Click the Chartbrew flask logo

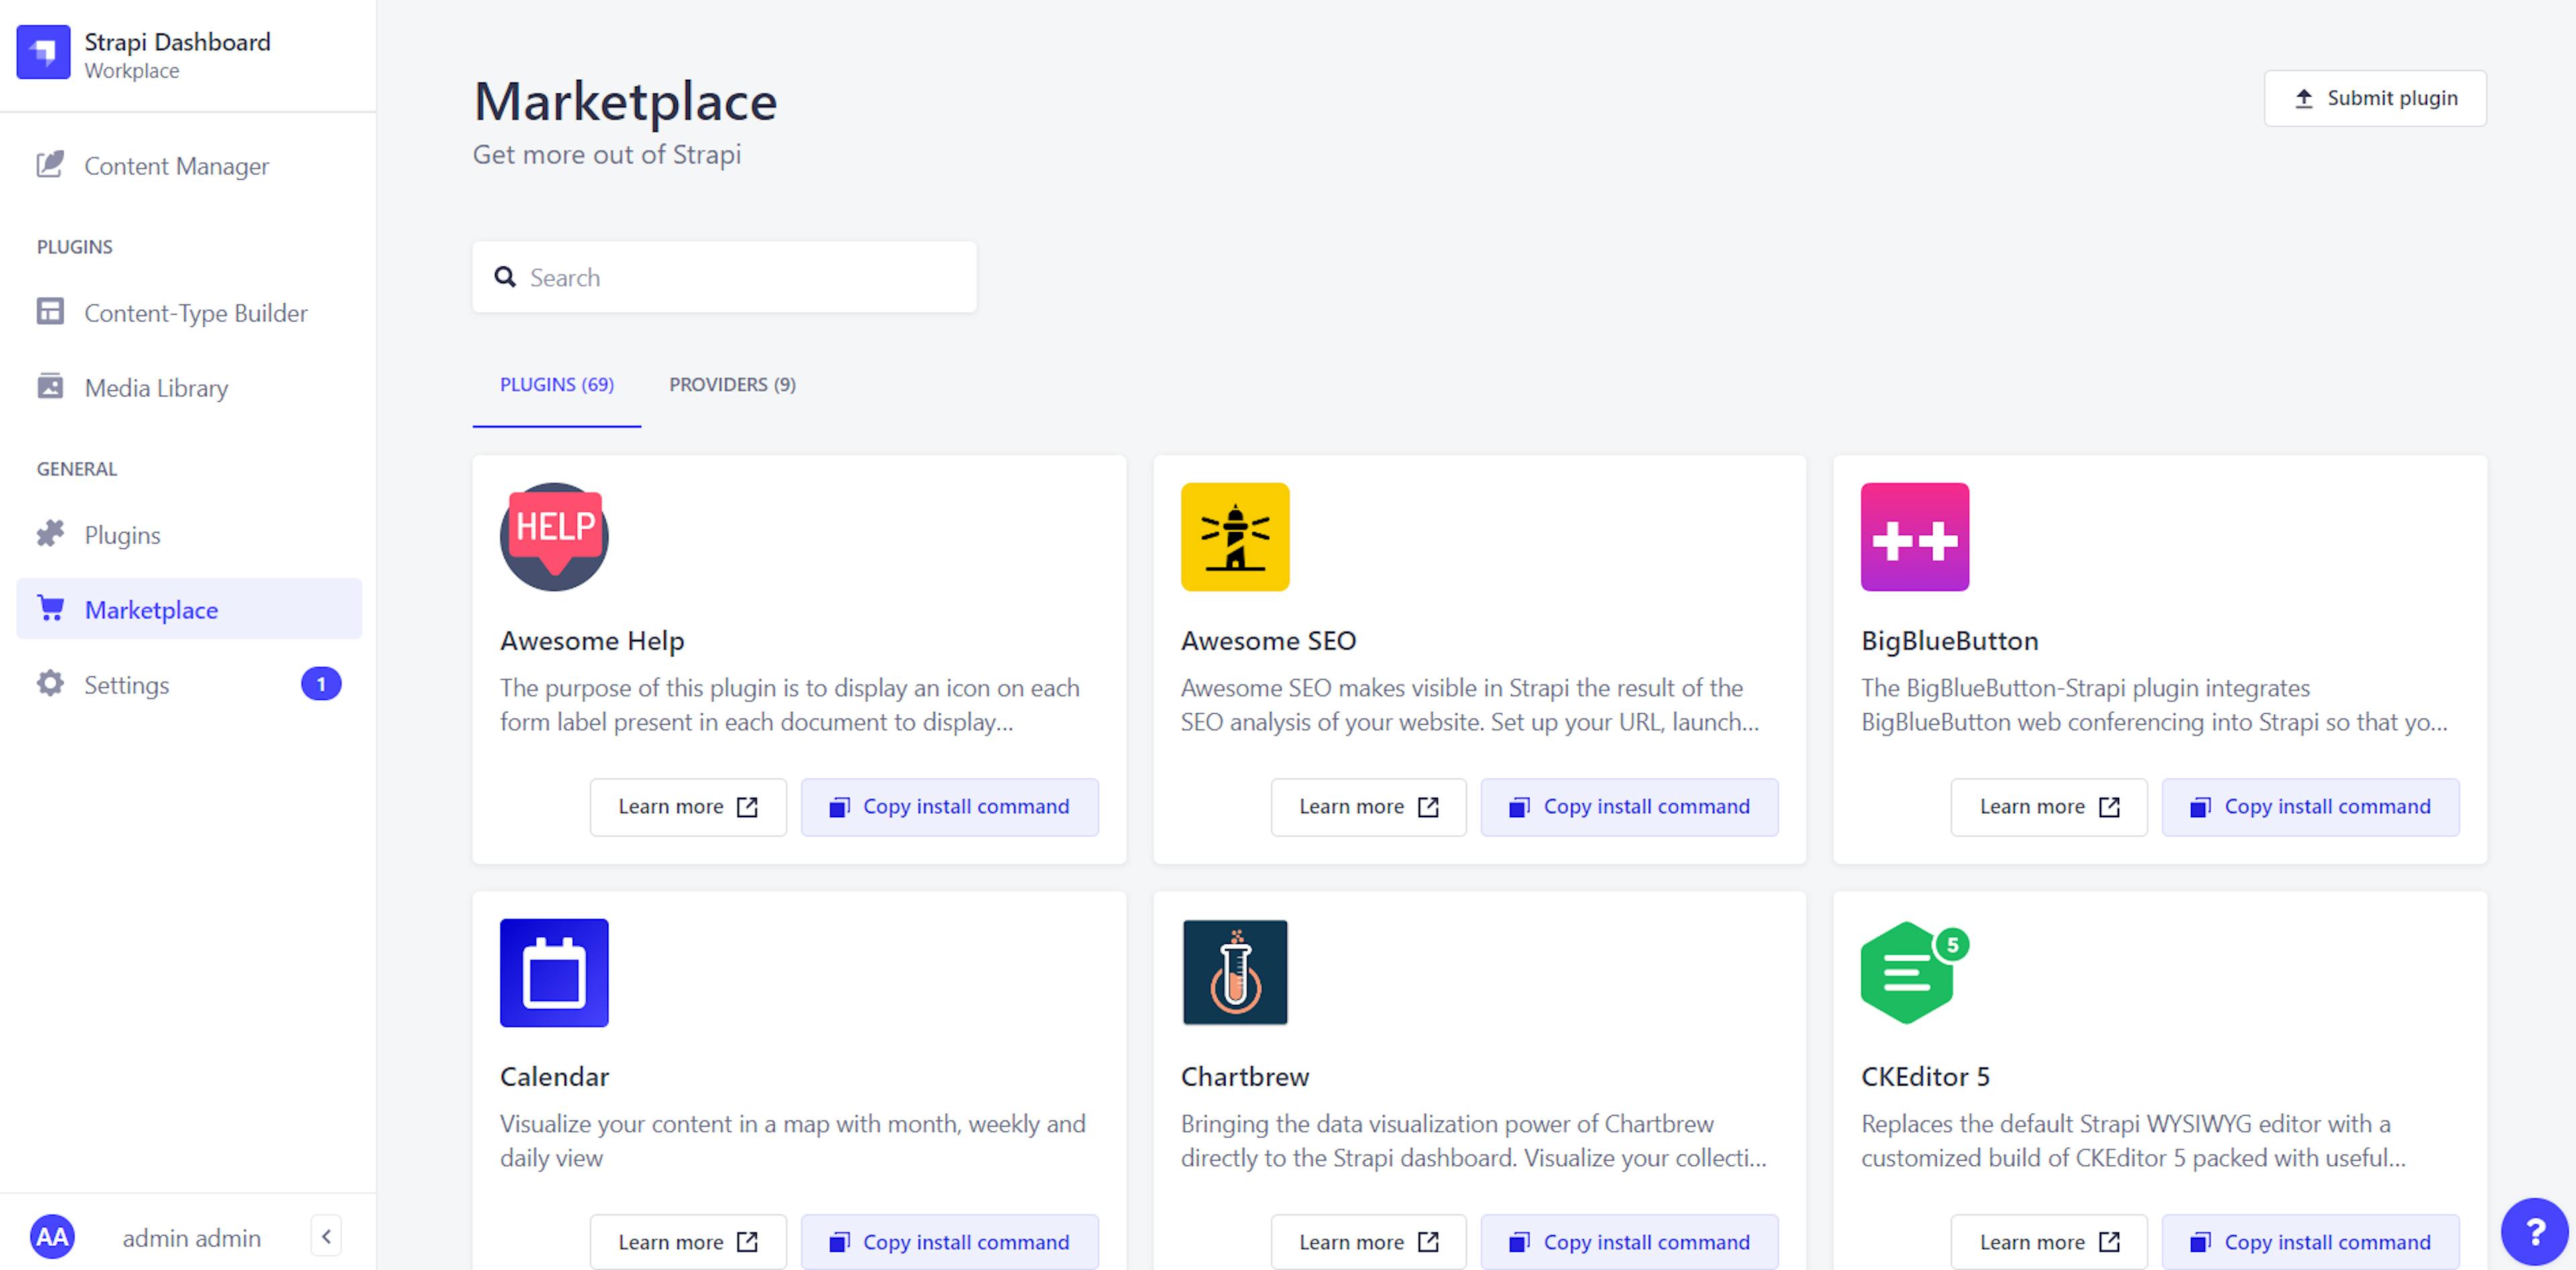(x=1235, y=973)
